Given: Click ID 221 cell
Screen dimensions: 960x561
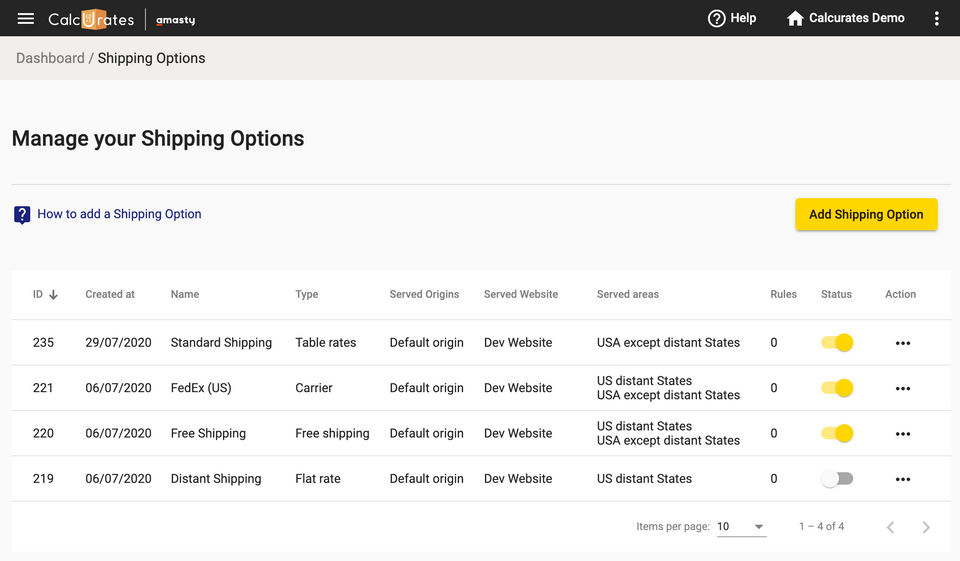Looking at the screenshot, I should (43, 388).
